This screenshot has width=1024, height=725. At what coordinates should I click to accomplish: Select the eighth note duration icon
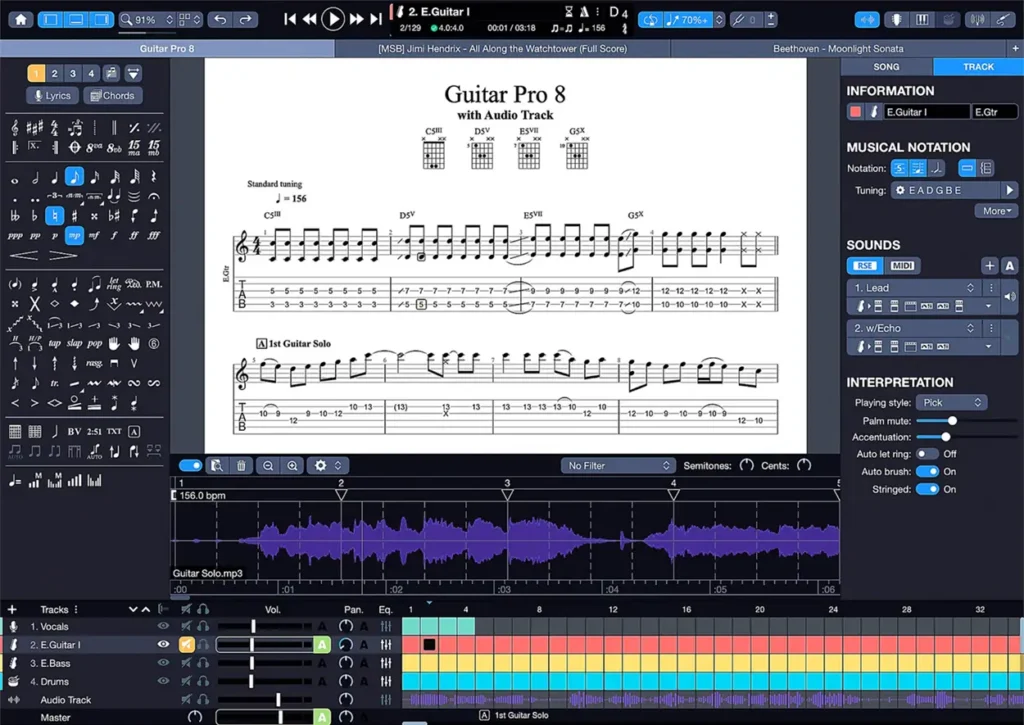pos(74,176)
